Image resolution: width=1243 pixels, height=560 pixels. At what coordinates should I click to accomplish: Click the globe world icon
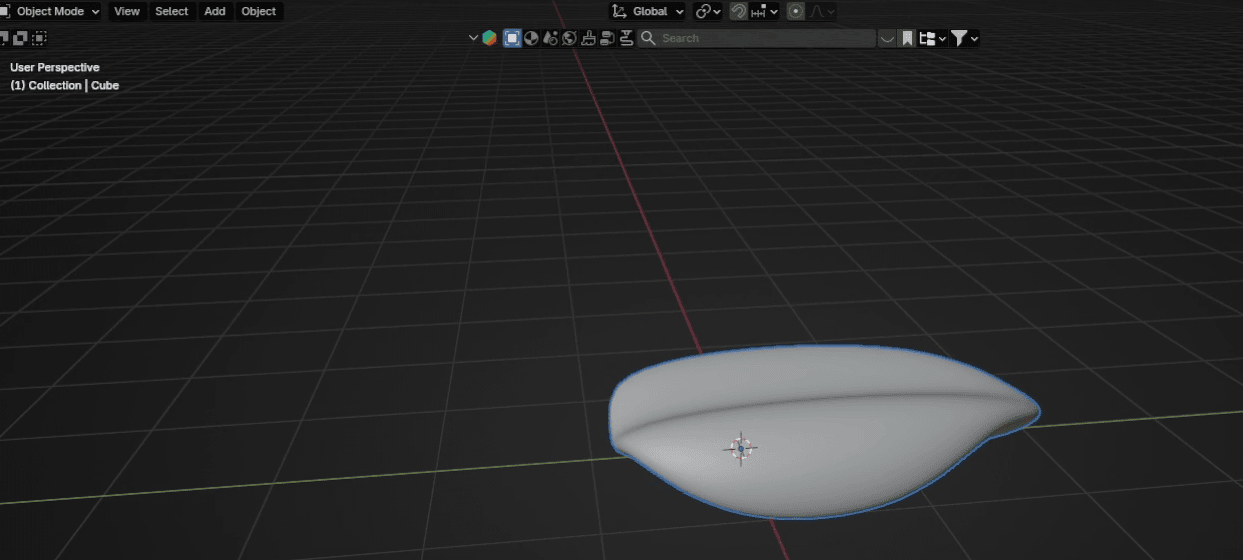point(569,38)
